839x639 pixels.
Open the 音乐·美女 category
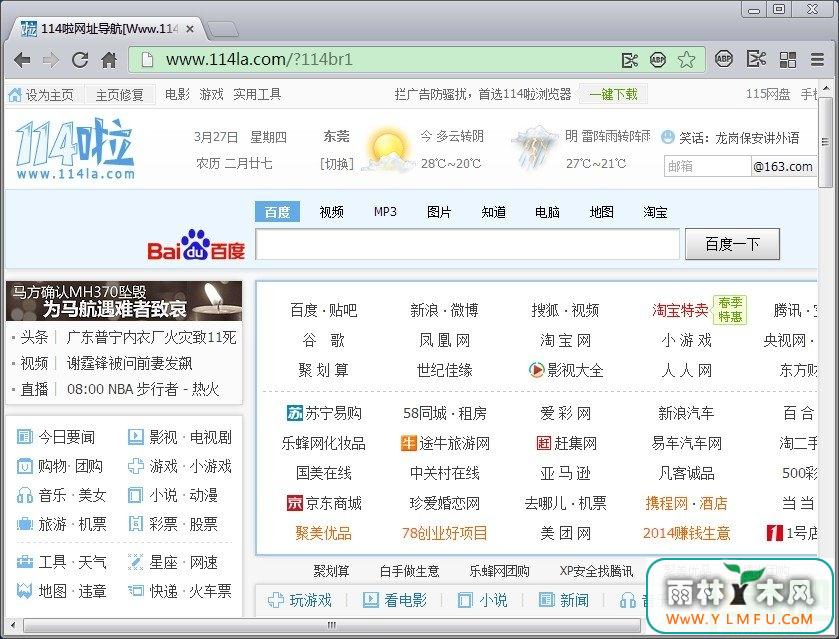coord(62,495)
